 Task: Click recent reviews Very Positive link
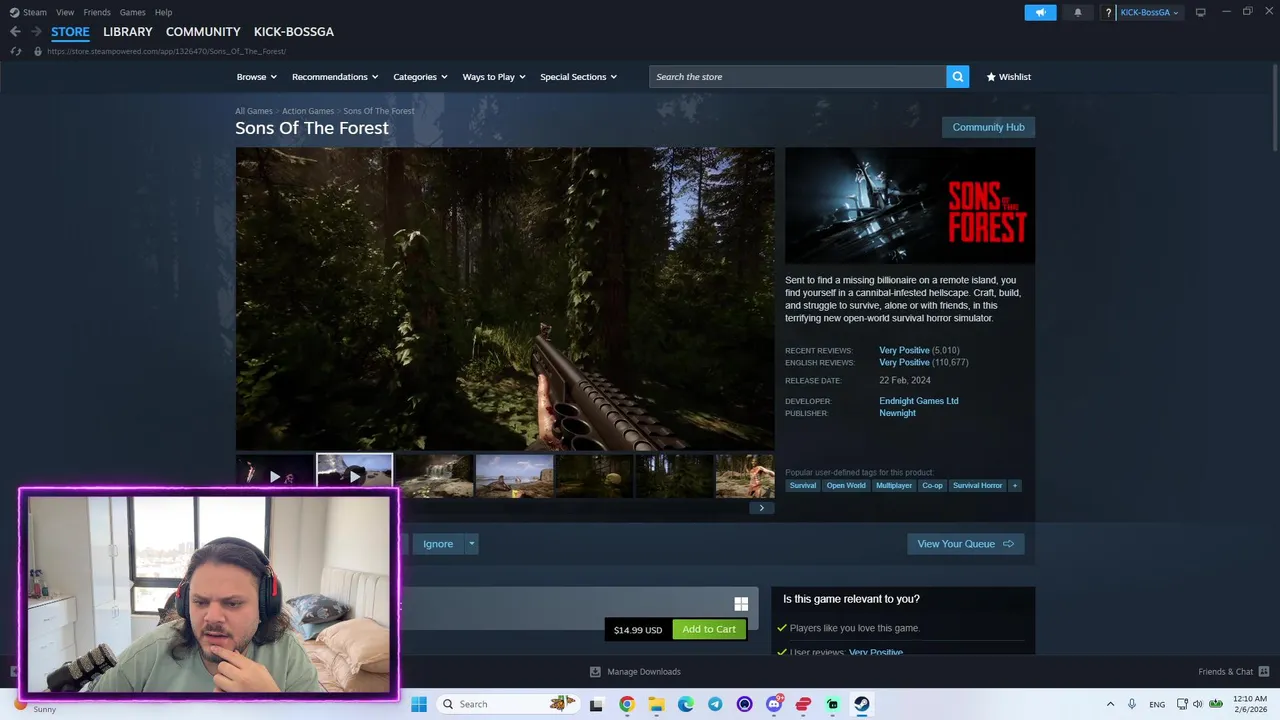(904, 351)
